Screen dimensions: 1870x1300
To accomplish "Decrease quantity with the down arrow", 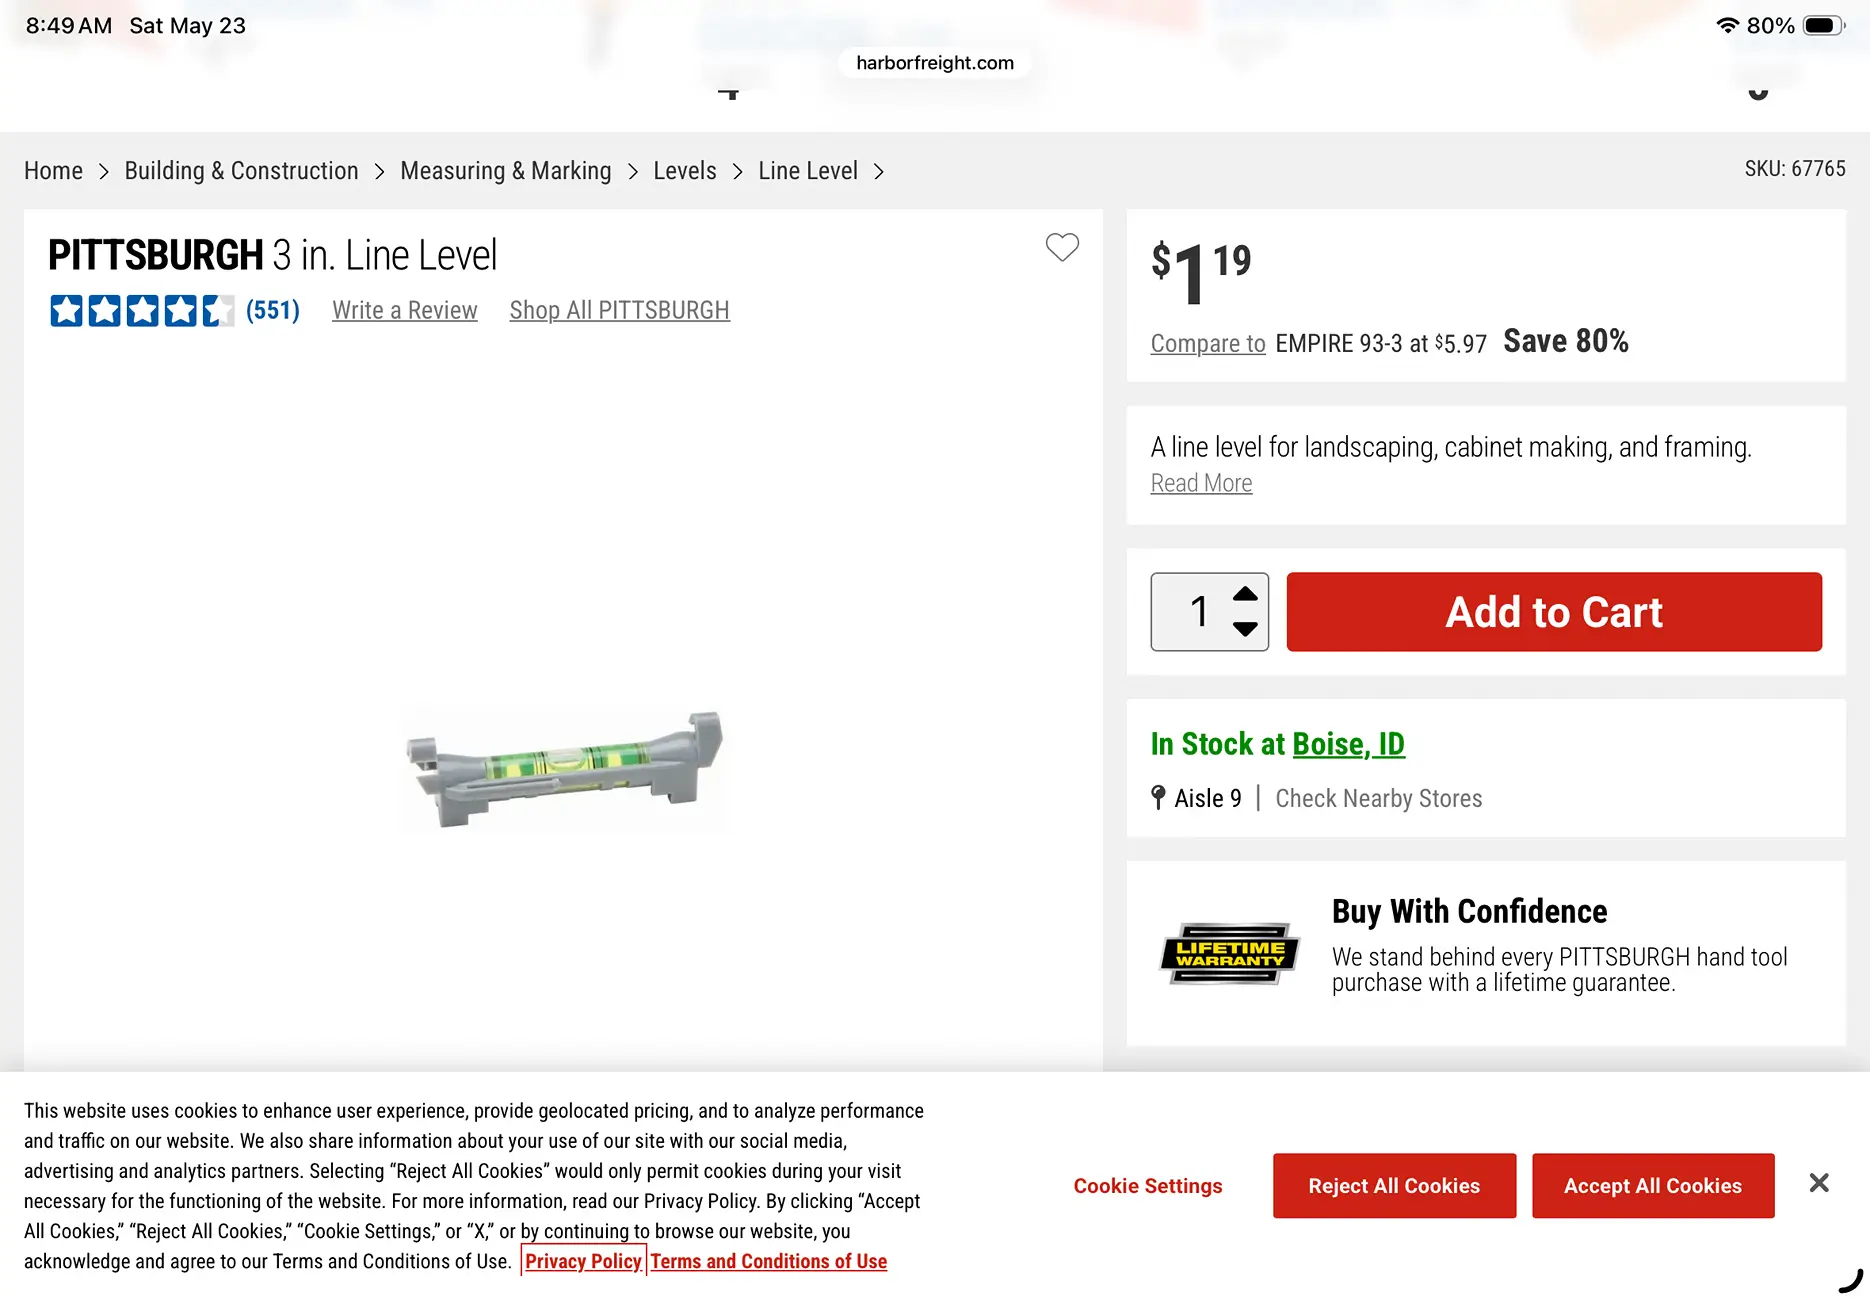I will (1245, 629).
